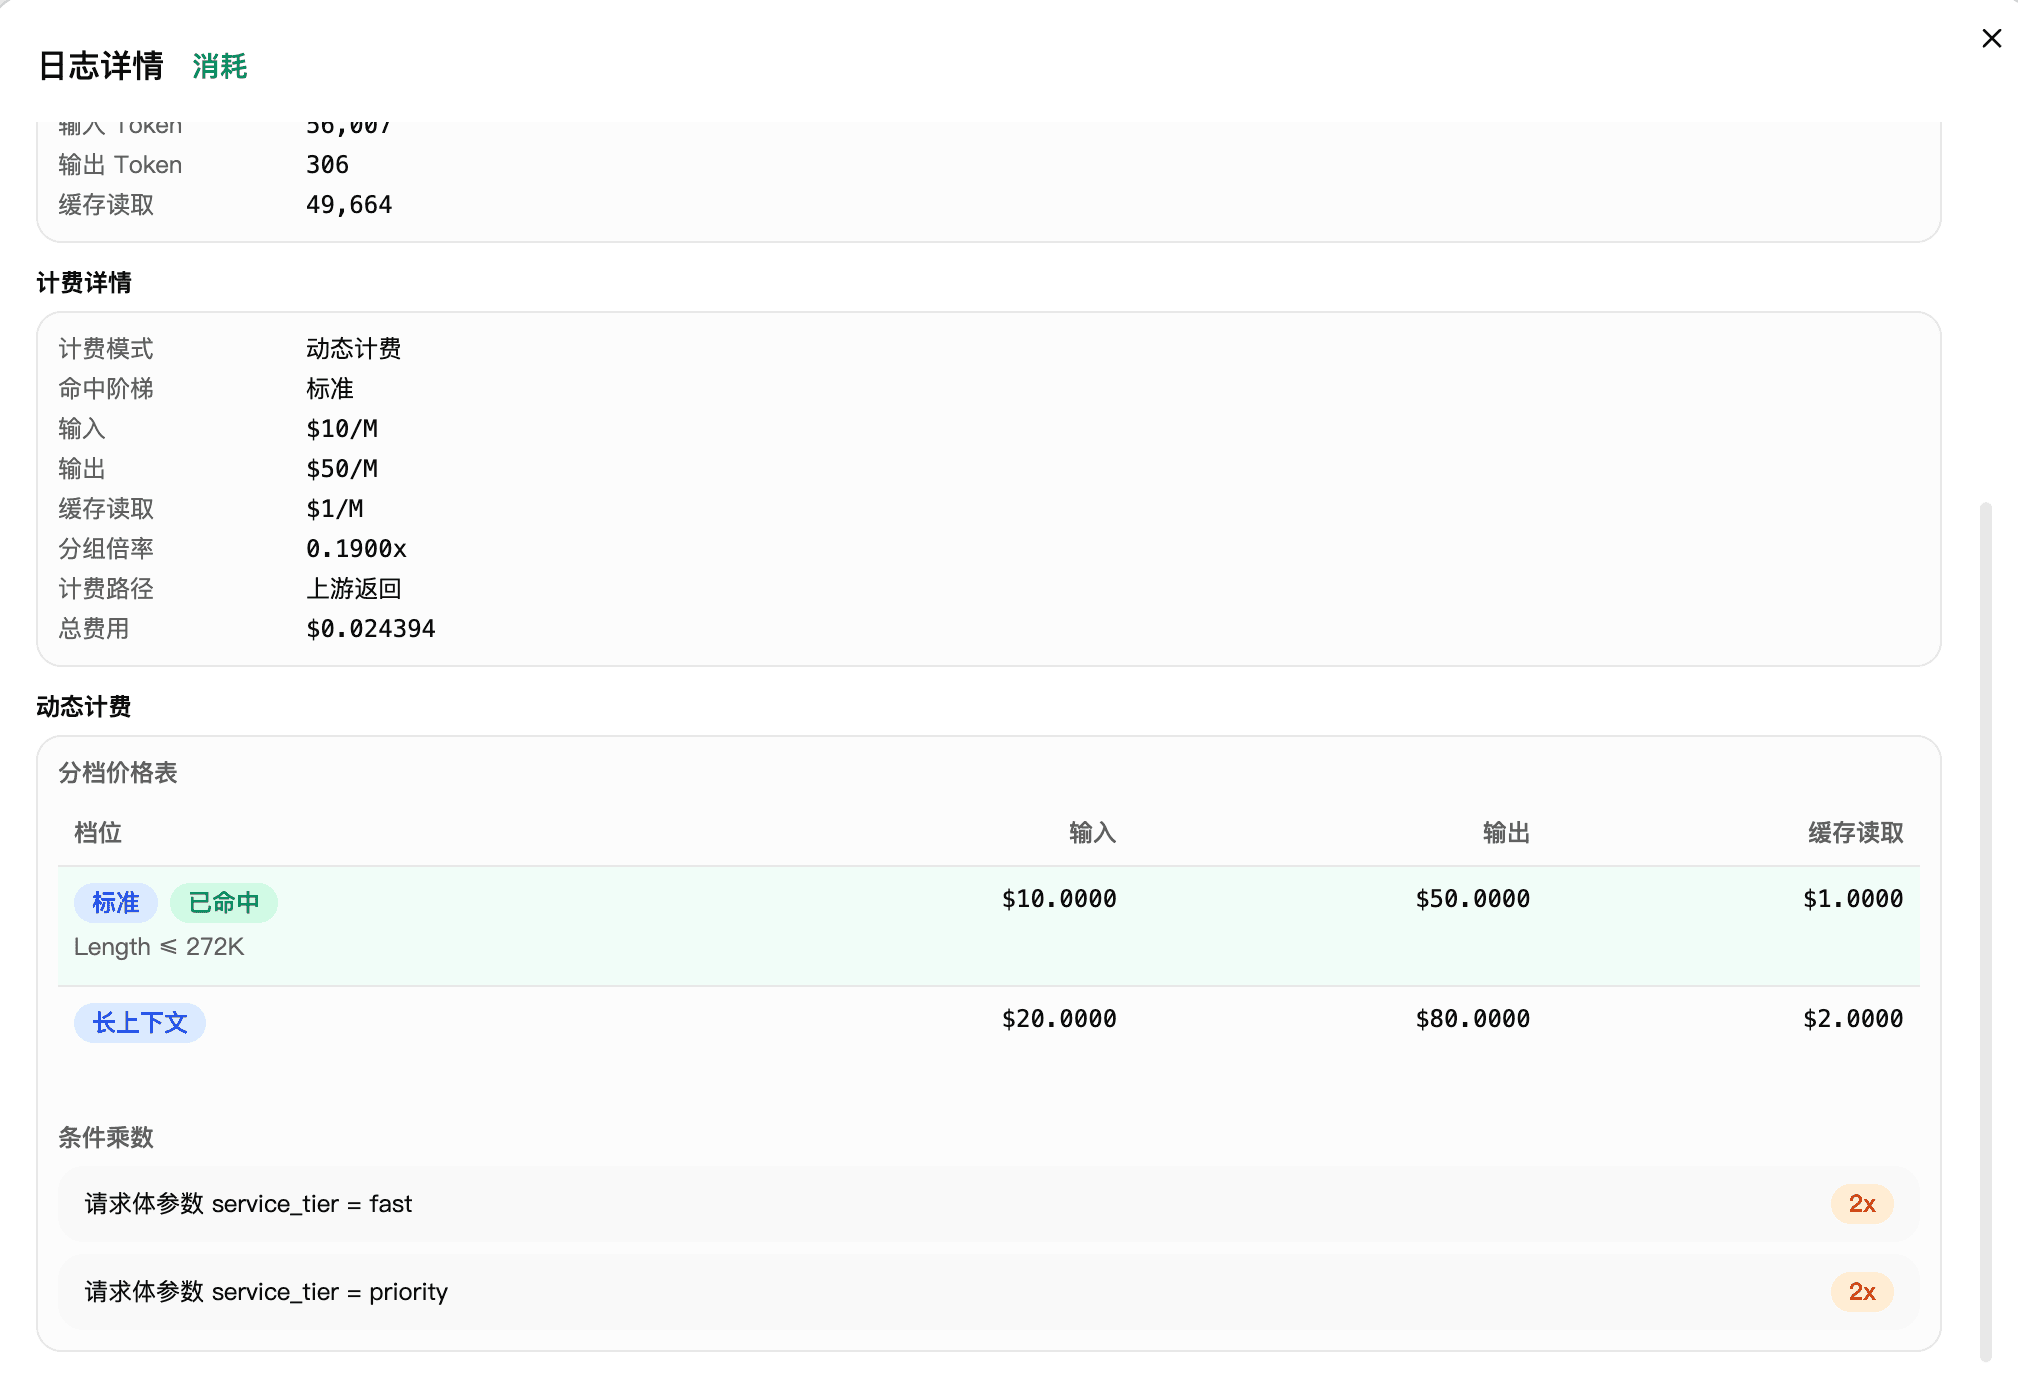
Task: Click the 计费路径 value 上游返回
Action: (x=354, y=589)
